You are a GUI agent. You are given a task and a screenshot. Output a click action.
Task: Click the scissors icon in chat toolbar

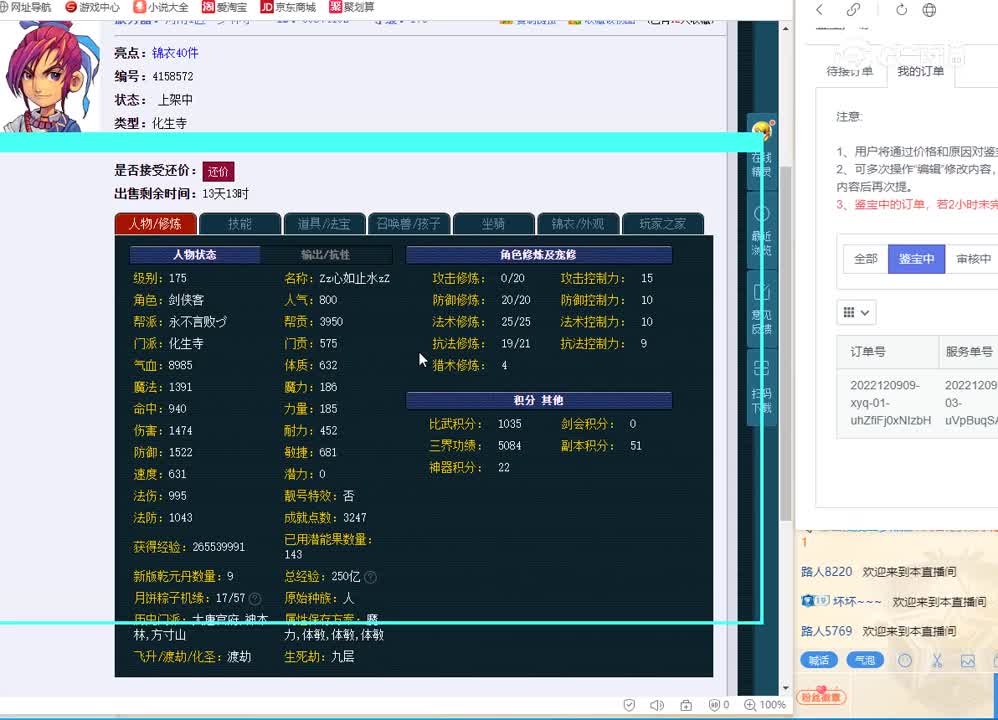point(937,660)
